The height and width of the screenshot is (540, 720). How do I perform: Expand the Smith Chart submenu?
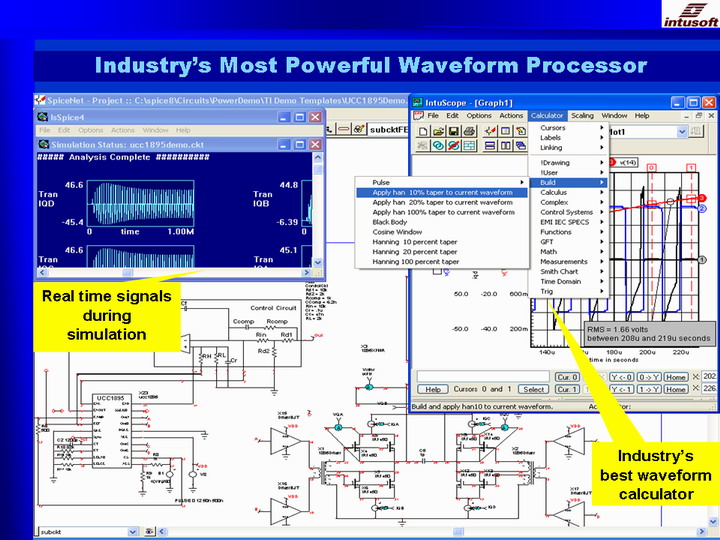click(x=568, y=271)
